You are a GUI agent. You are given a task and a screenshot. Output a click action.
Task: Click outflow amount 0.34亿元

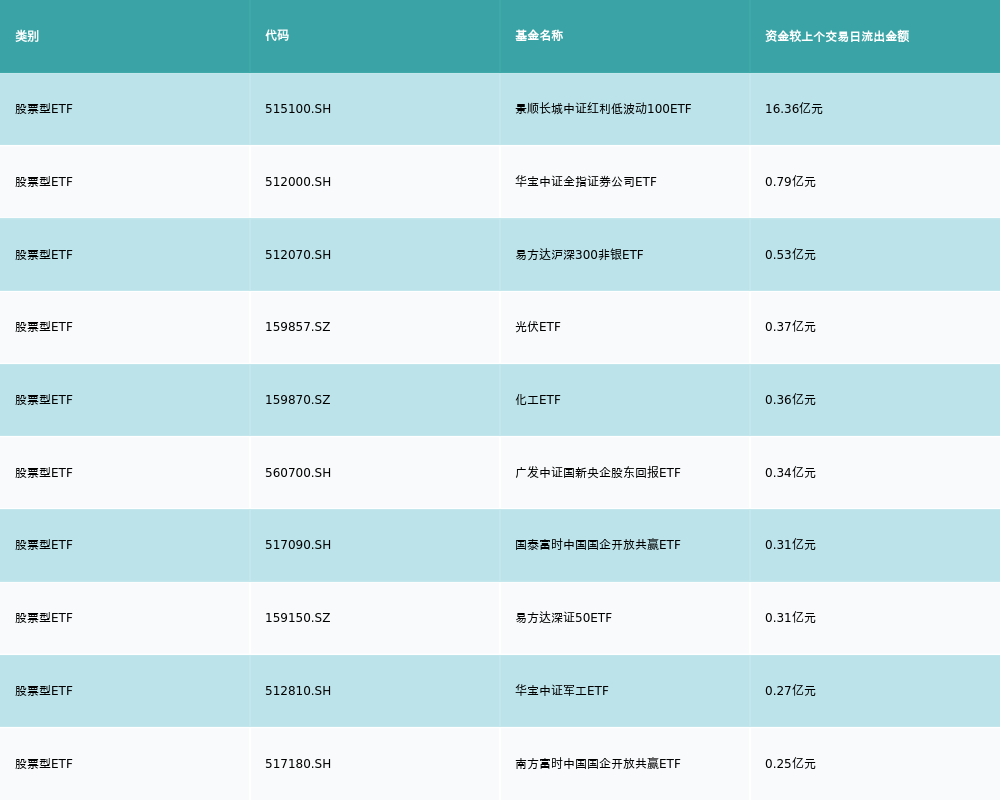[790, 473]
